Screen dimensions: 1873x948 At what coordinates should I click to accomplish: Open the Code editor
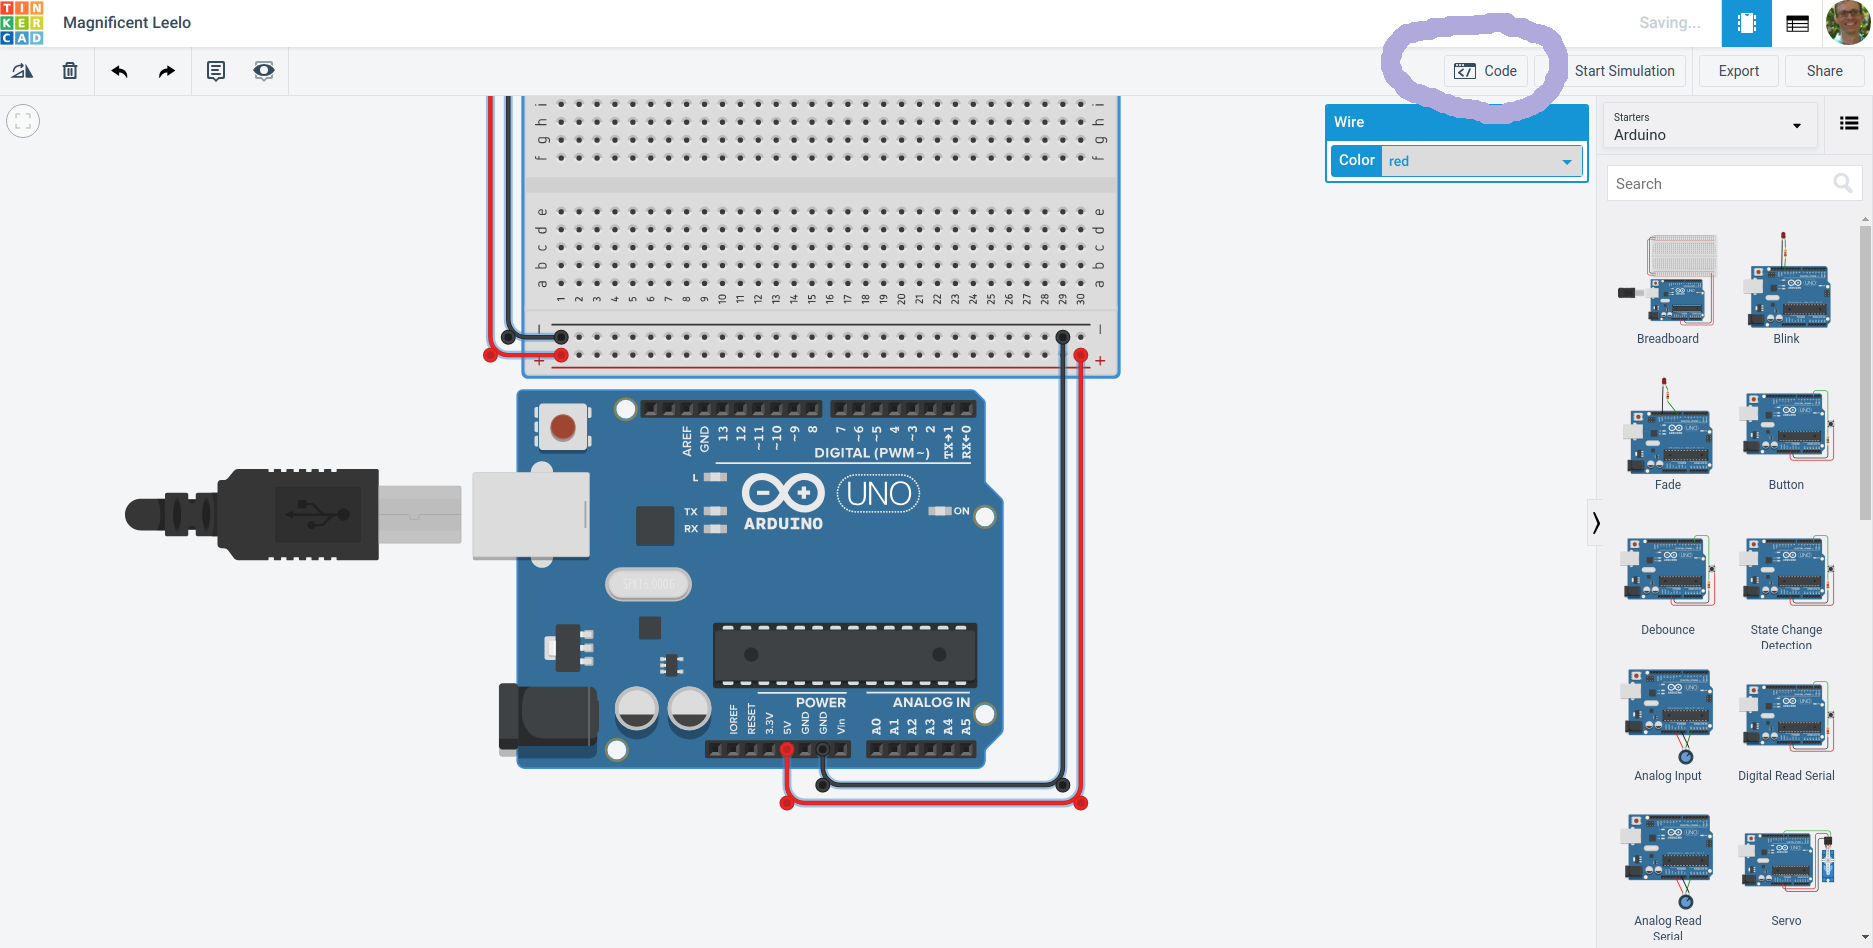1486,71
